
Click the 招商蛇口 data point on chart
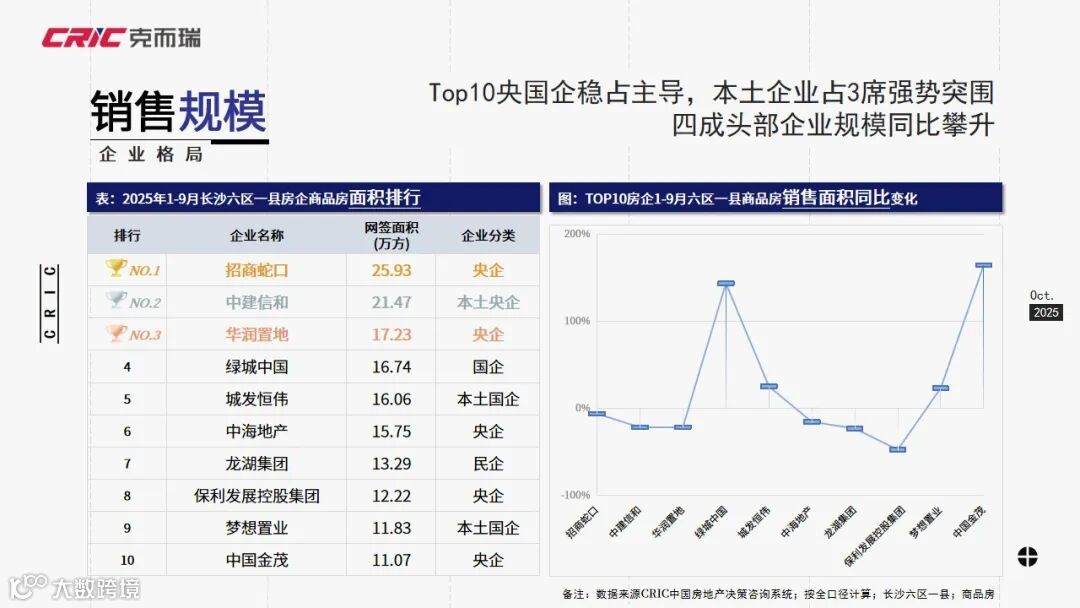click(597, 414)
